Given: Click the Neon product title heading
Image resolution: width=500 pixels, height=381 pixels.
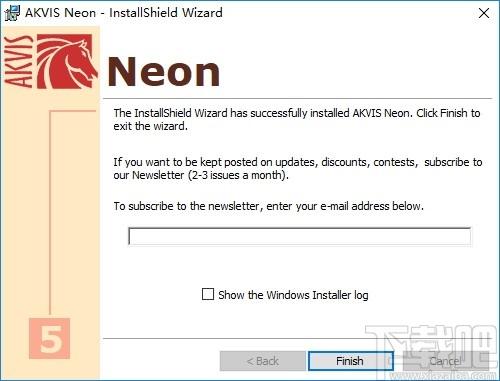Looking at the screenshot, I should [x=163, y=72].
